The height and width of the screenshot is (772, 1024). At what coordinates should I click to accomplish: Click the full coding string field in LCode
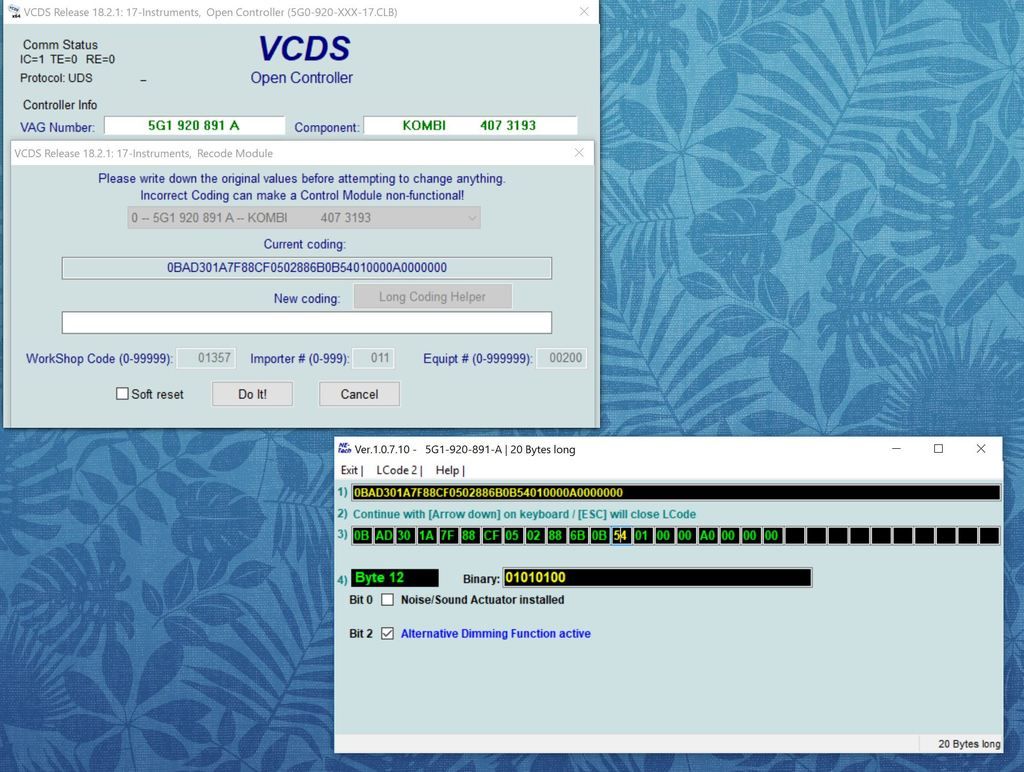[676, 492]
